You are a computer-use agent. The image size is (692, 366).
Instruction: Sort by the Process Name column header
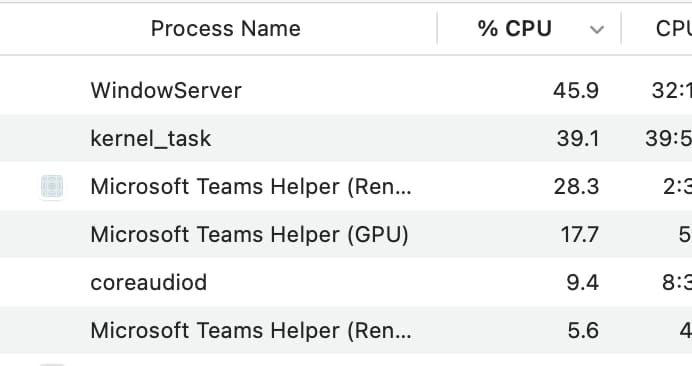tap(226, 29)
